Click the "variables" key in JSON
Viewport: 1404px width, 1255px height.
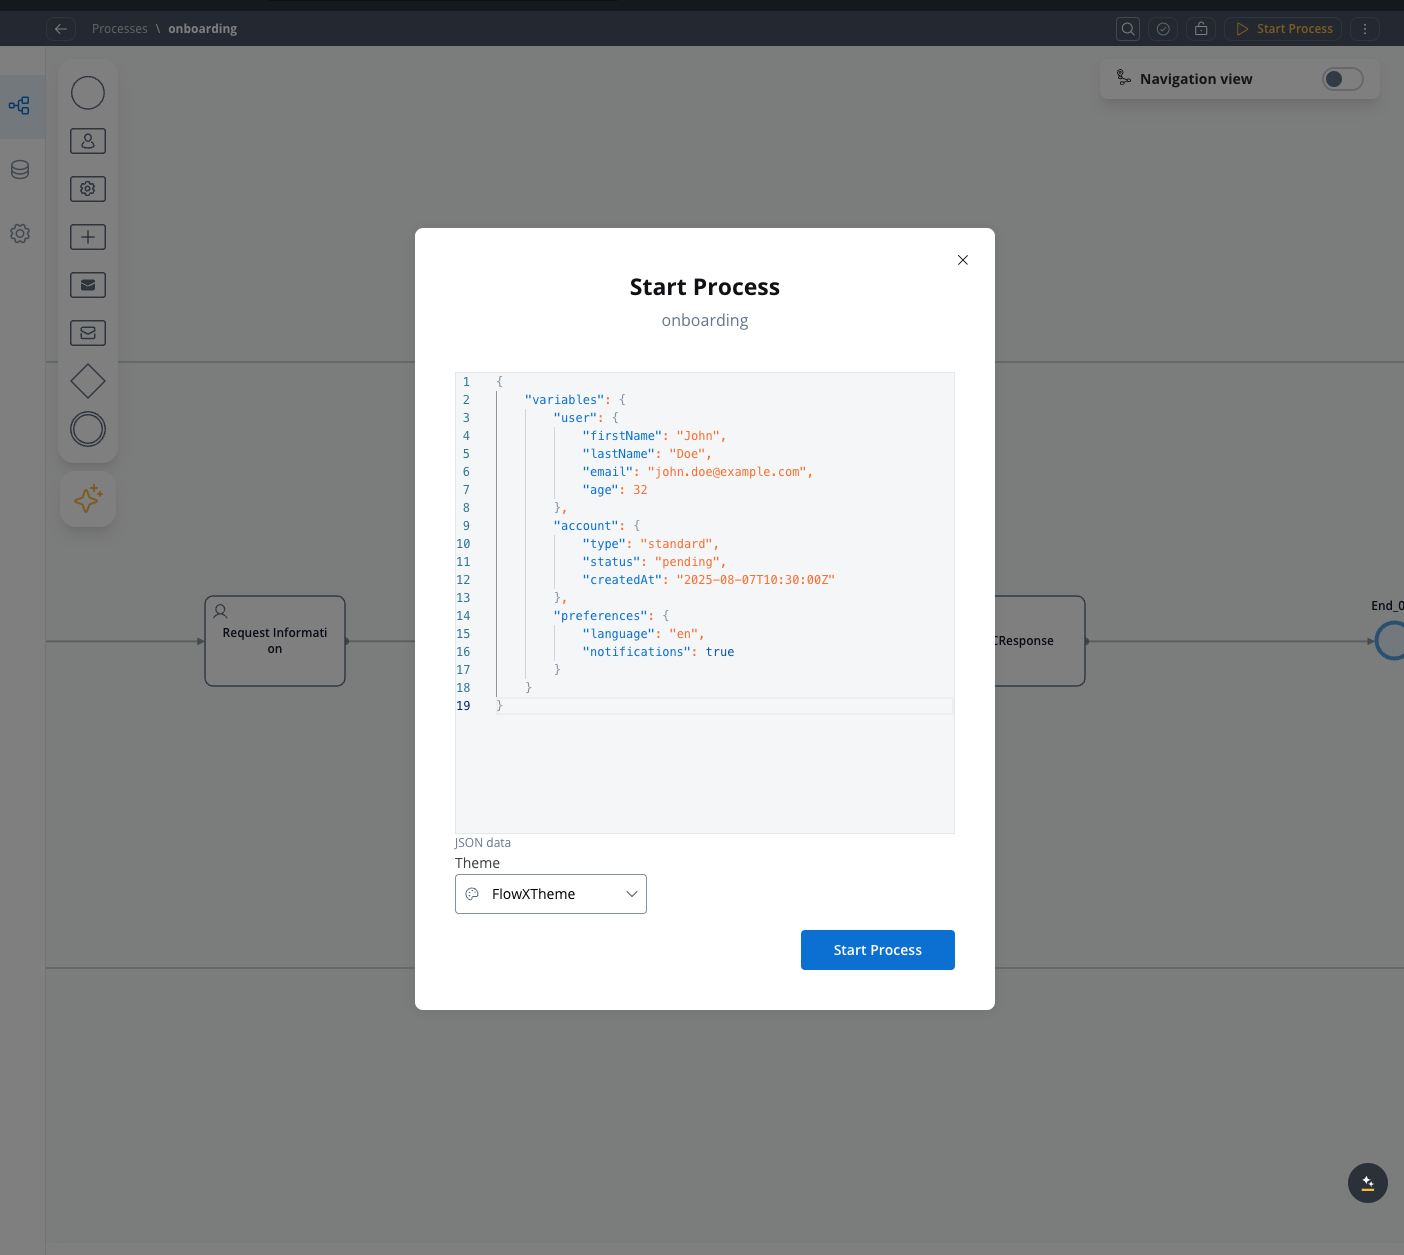[565, 400]
